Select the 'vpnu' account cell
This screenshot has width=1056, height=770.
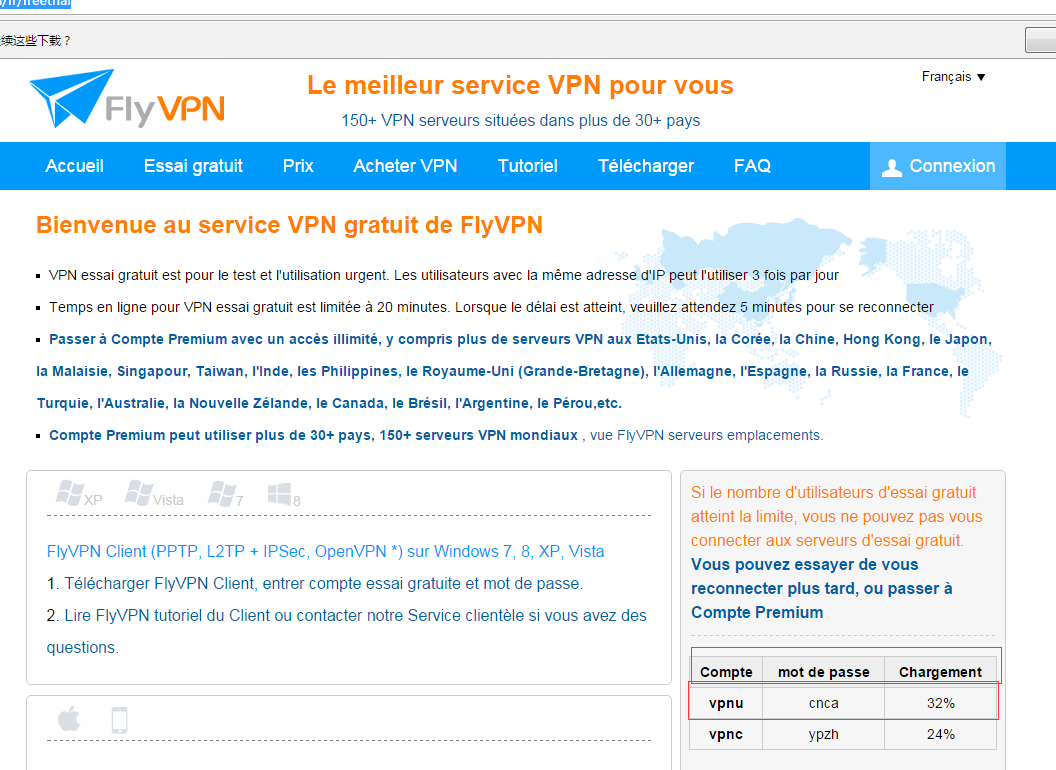(726, 703)
